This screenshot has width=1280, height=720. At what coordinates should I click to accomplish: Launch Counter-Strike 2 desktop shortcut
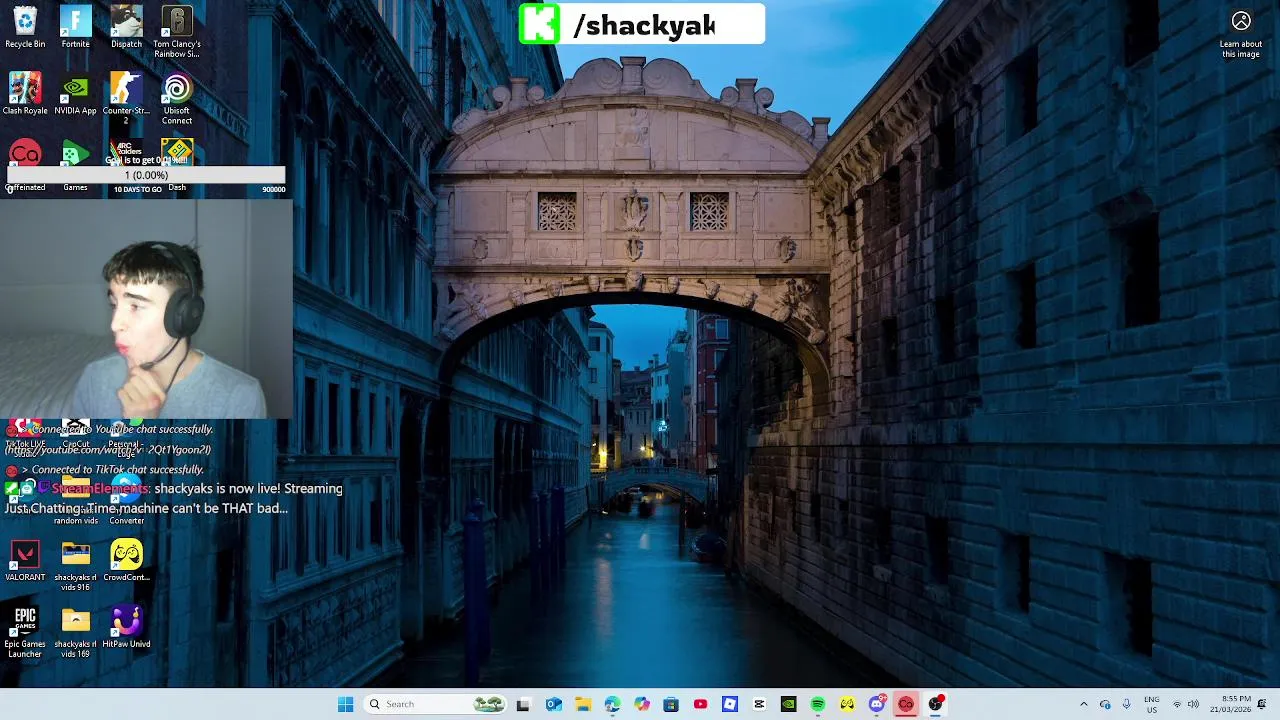[126, 98]
